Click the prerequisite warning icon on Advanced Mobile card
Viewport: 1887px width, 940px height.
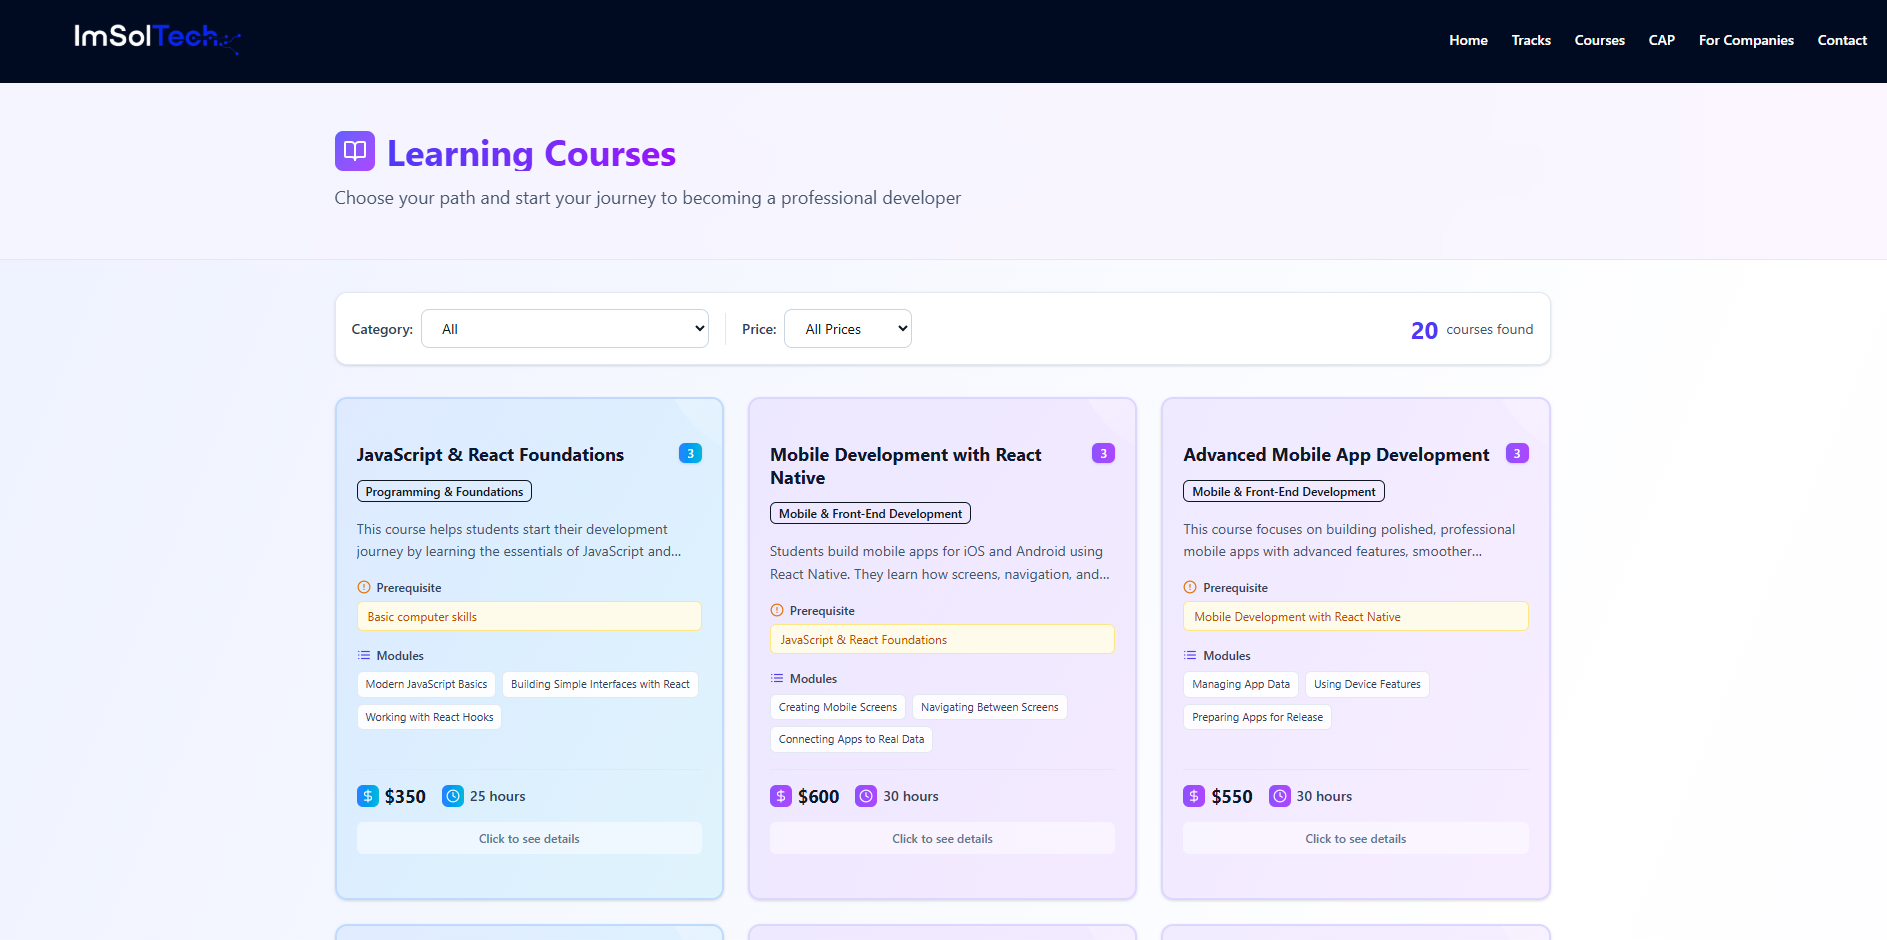1190,588
